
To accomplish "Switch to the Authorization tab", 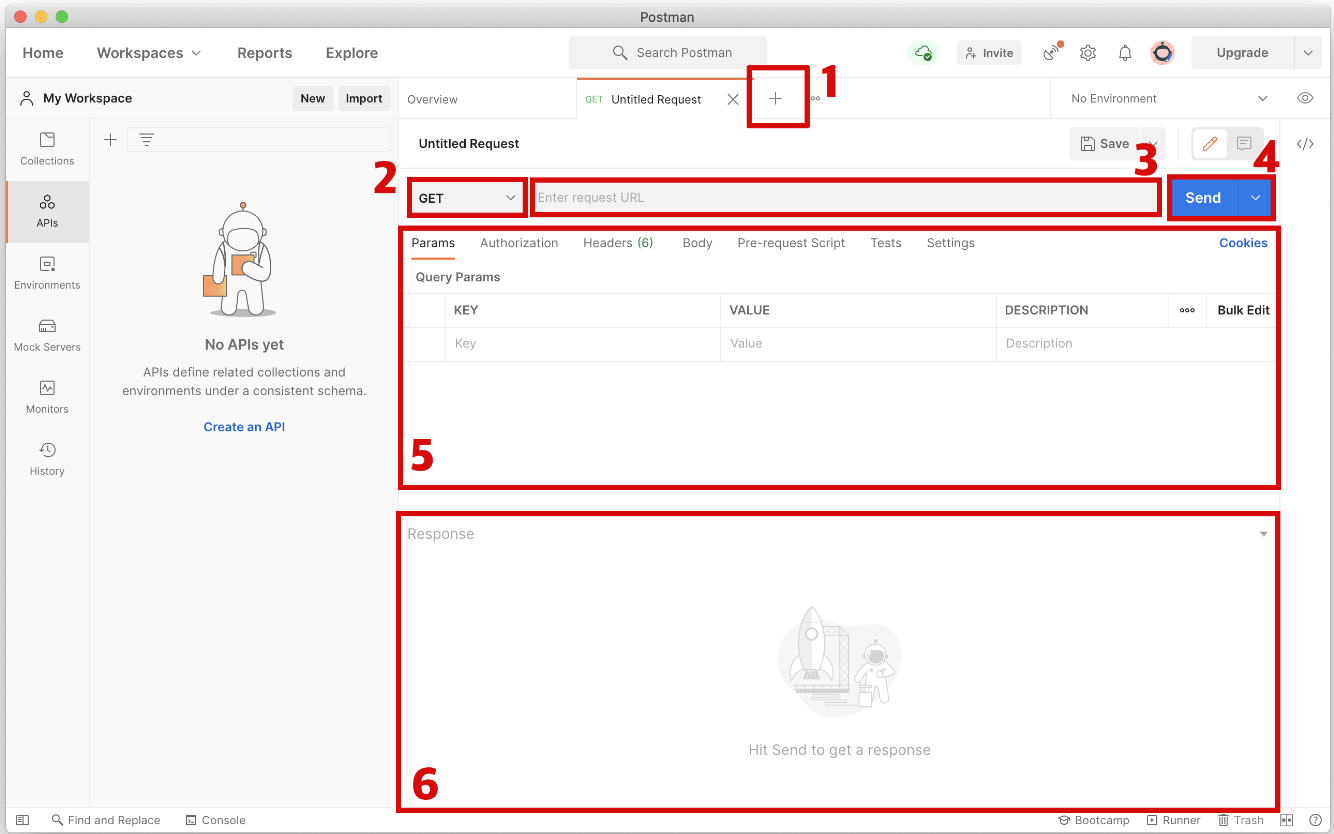I will tap(519, 243).
